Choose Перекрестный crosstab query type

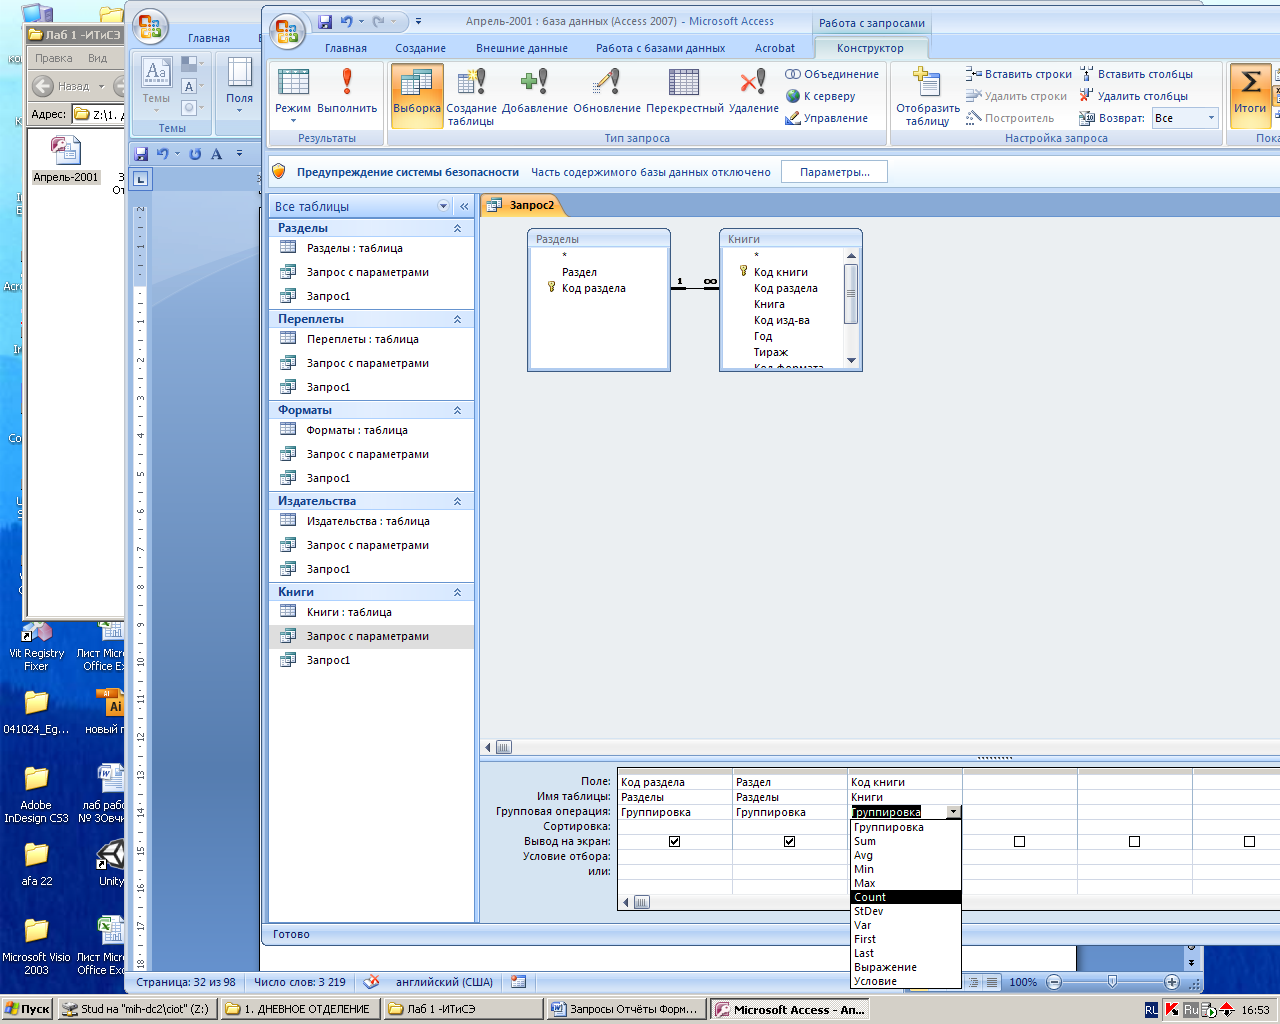tap(685, 91)
